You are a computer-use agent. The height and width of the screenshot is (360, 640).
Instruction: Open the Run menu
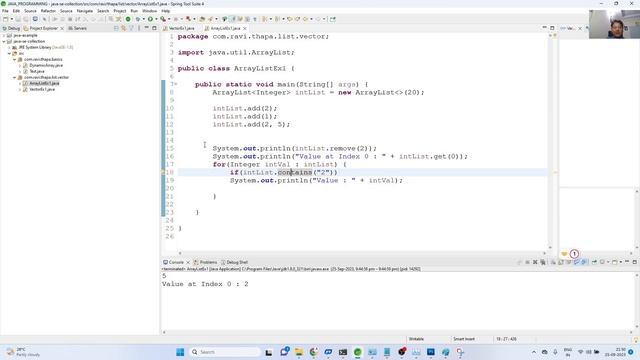134,11
